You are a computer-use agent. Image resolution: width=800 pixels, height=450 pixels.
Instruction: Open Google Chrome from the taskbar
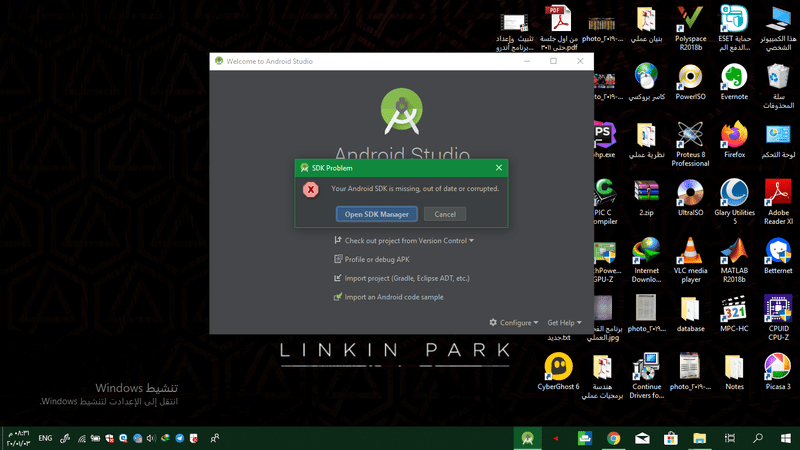click(613, 438)
